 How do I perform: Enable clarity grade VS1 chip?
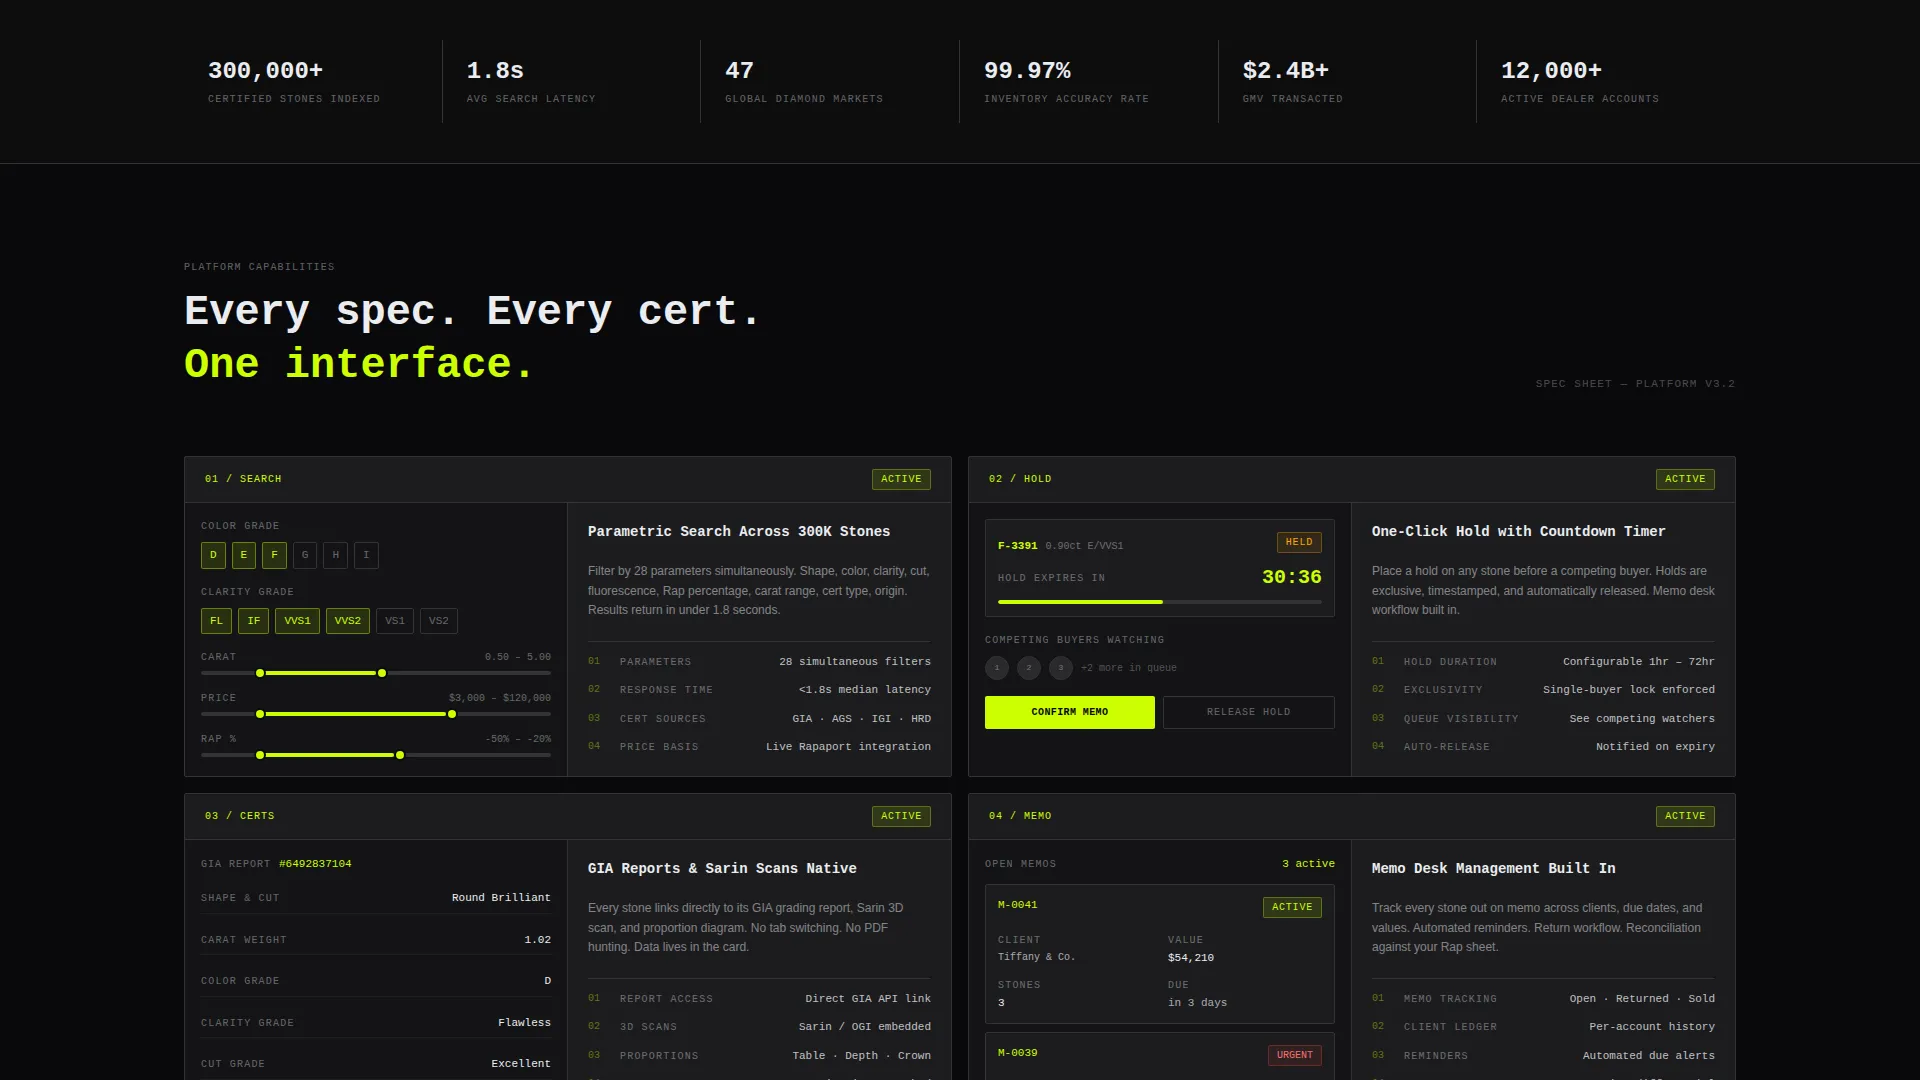(395, 621)
